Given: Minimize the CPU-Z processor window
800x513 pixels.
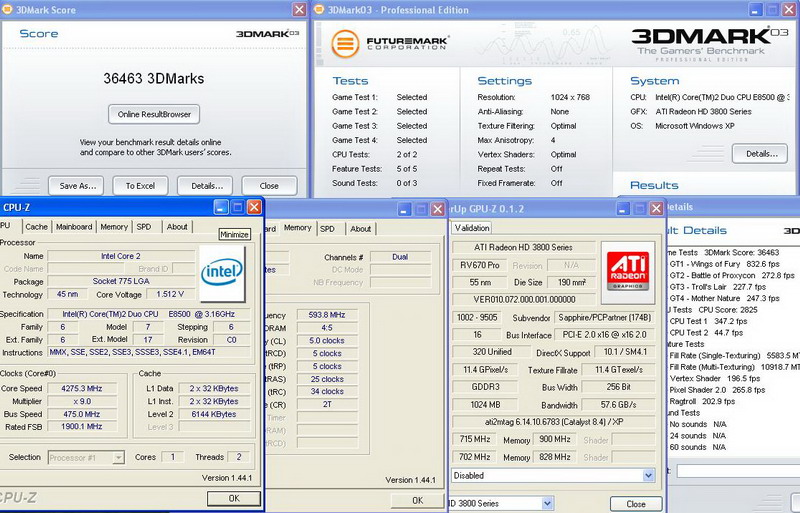Looking at the screenshot, I should [x=221, y=207].
